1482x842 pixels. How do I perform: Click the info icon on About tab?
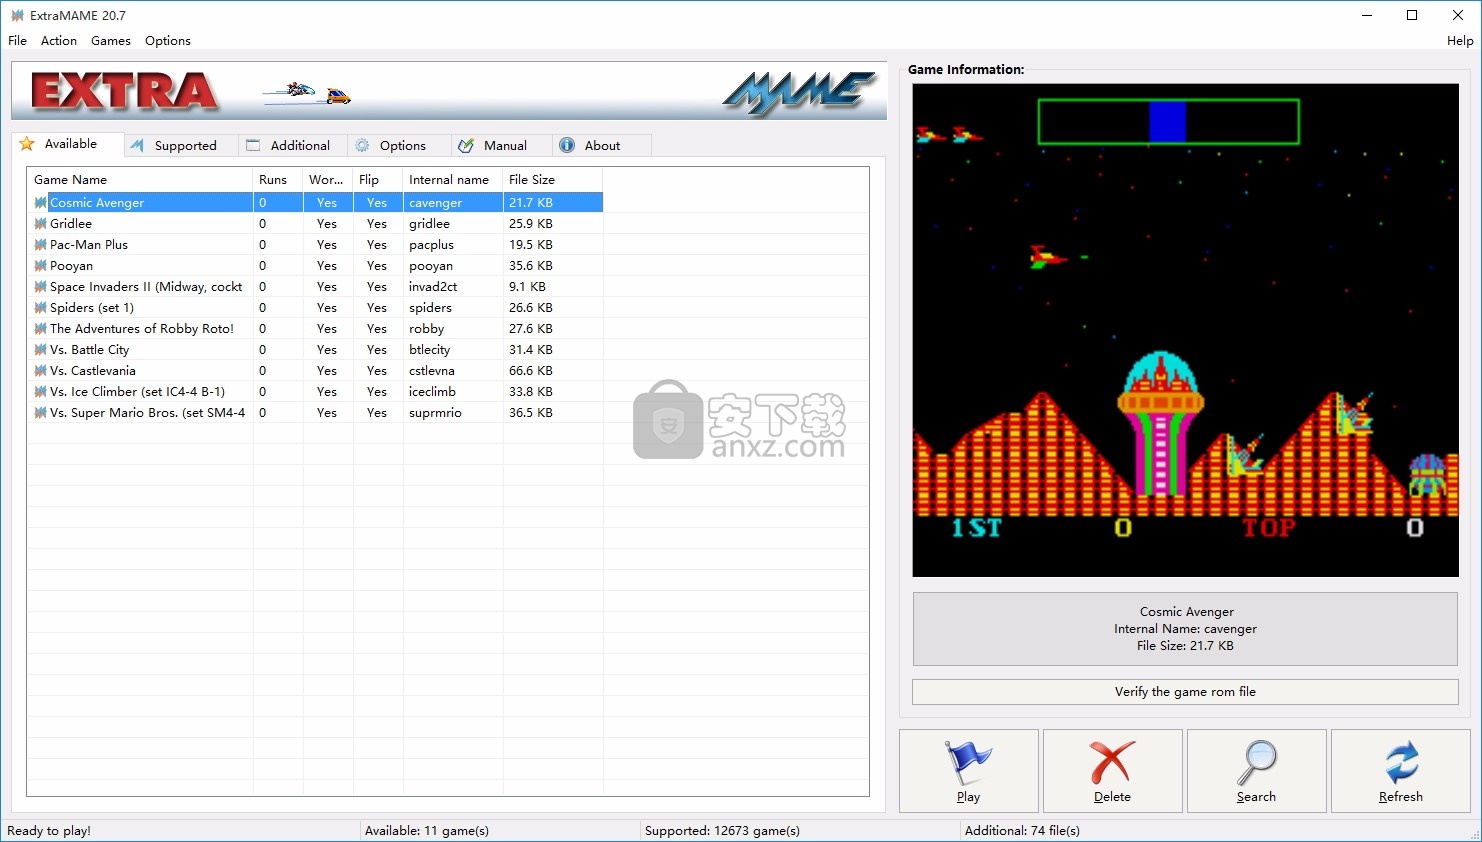pos(567,145)
